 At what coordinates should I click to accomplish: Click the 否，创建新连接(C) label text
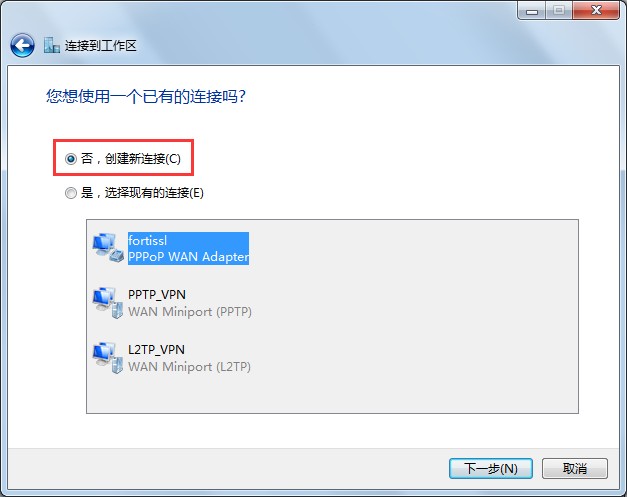[131, 159]
